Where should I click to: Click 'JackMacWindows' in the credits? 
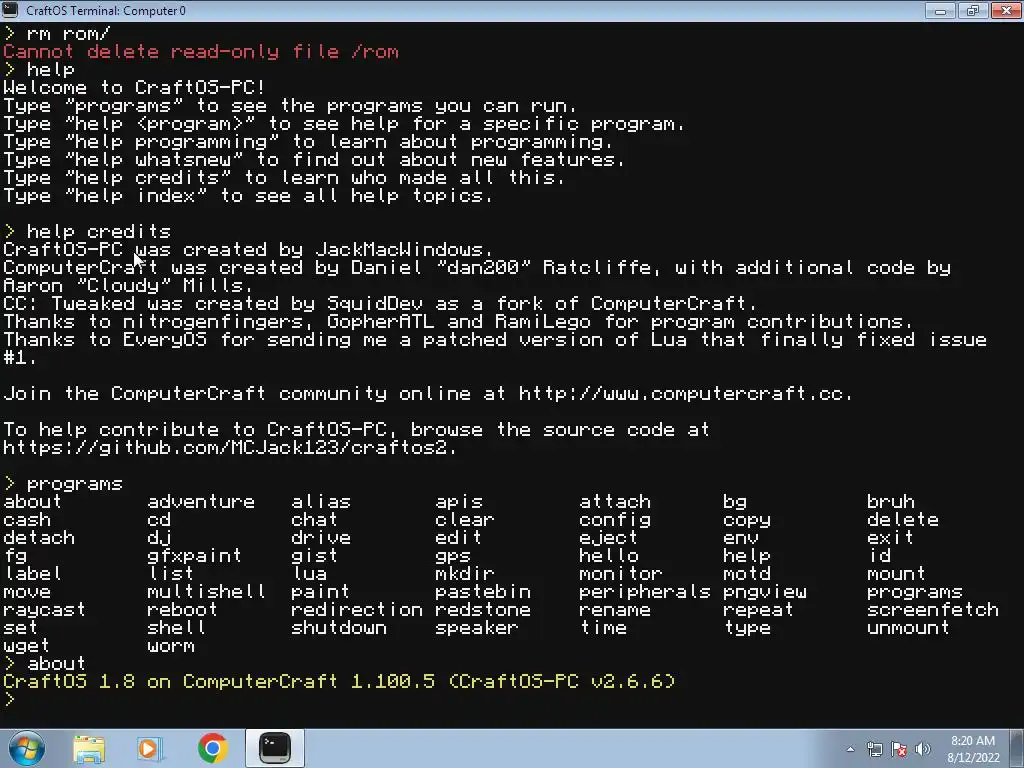399,250
